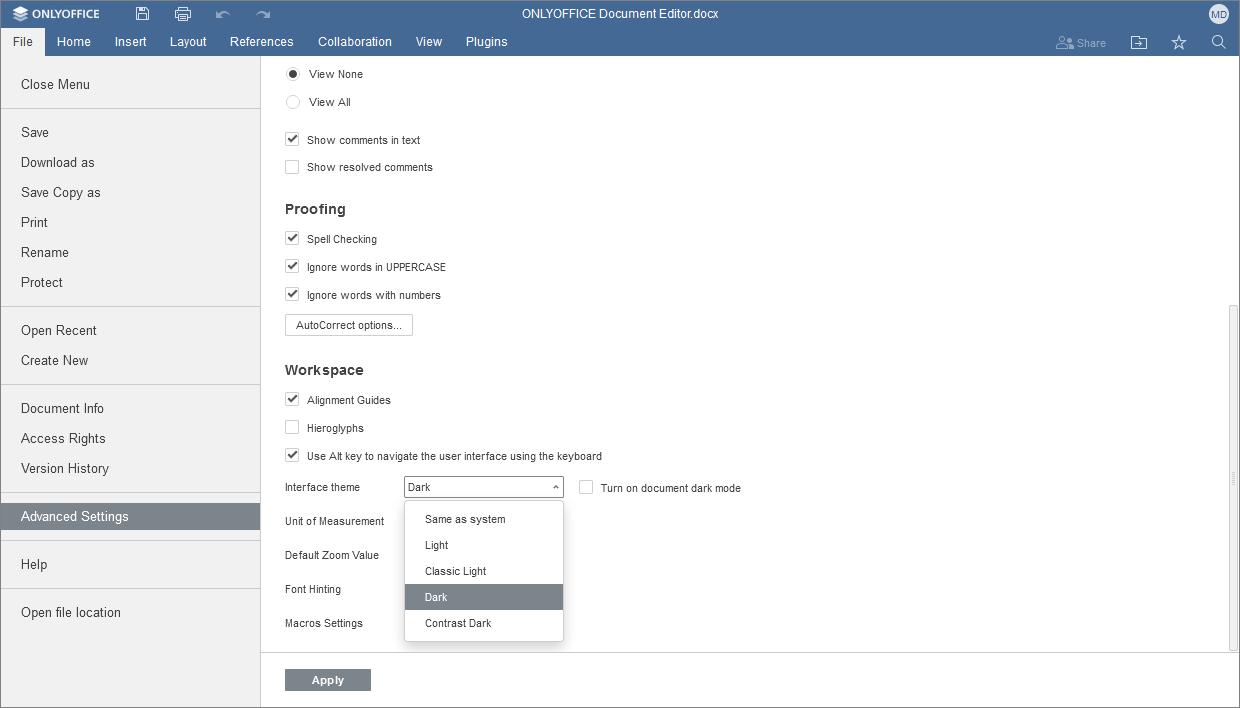Screen dimensions: 1240x708
Task: Click the Redo arrow icon
Action: point(263,14)
